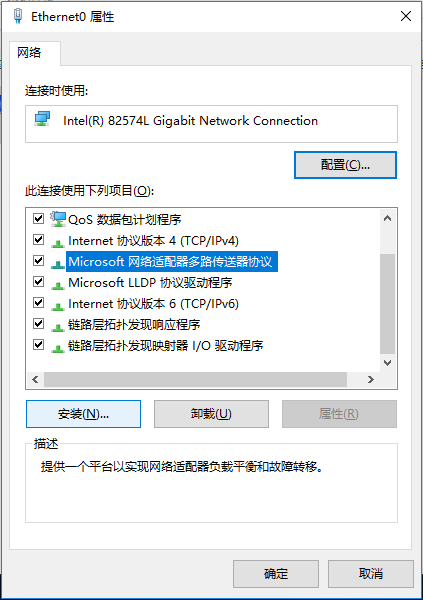Screen dimensions: 423x600
Task: Uncheck the QoS 数据包计划程序 checkbox
Action: 38,218
